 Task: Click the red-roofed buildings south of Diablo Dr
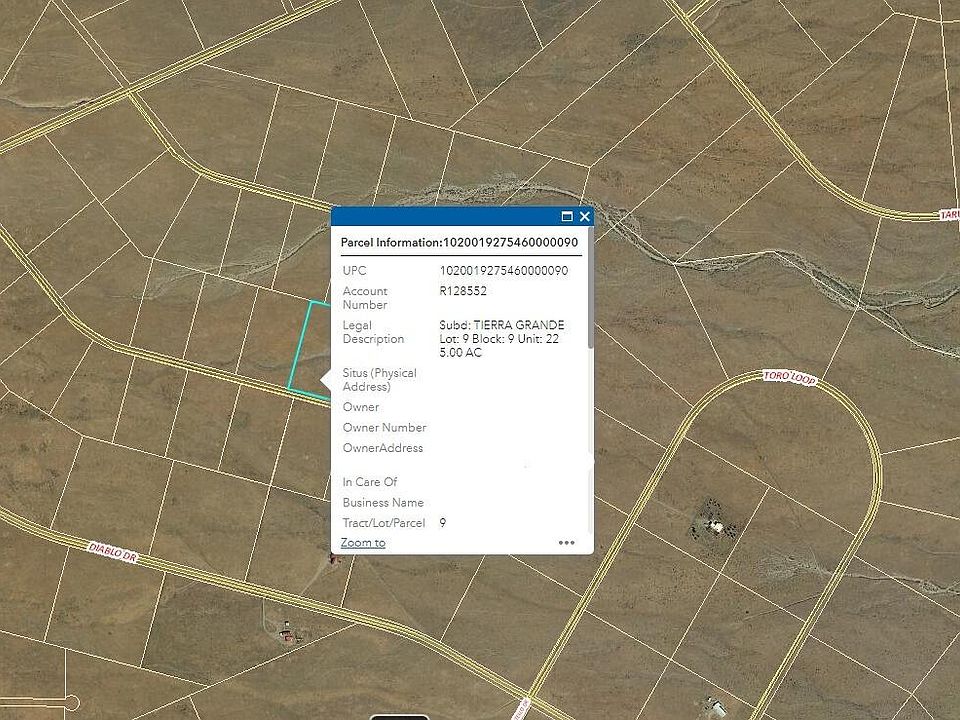287,634
